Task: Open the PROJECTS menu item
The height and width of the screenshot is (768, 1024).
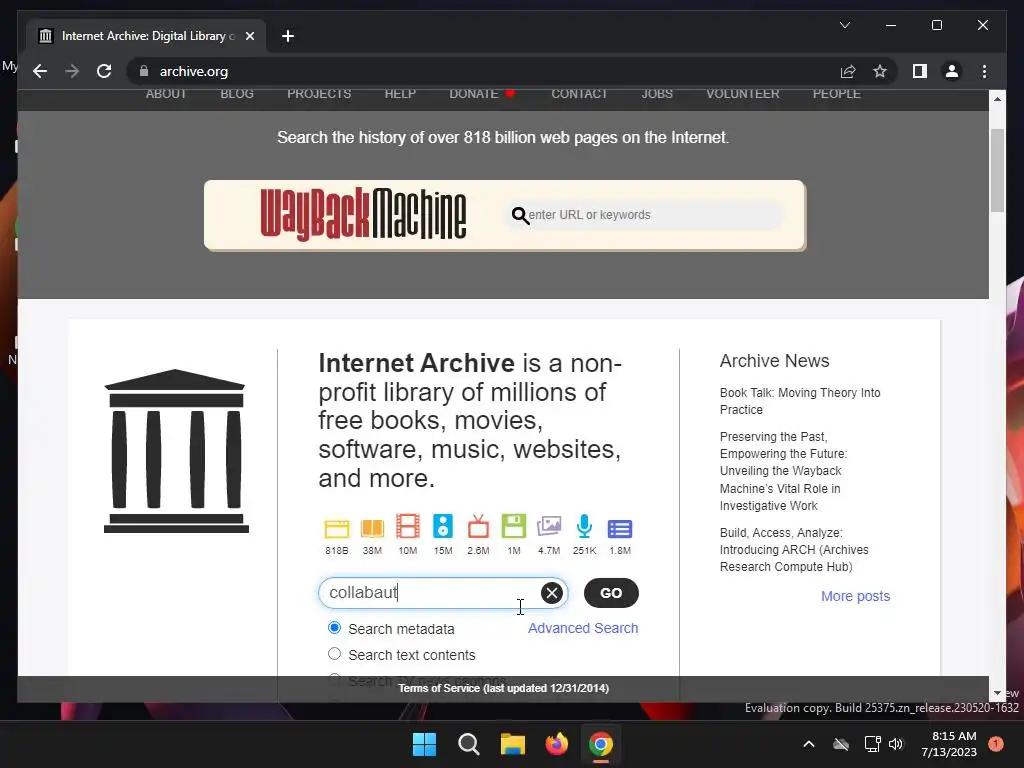Action: 319,94
